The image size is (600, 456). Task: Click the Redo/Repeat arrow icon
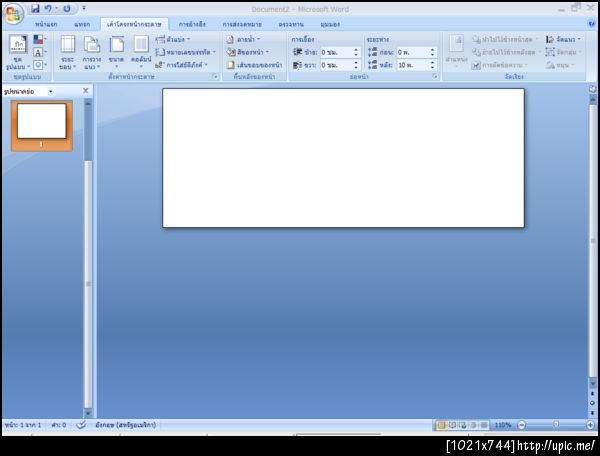click(67, 8)
